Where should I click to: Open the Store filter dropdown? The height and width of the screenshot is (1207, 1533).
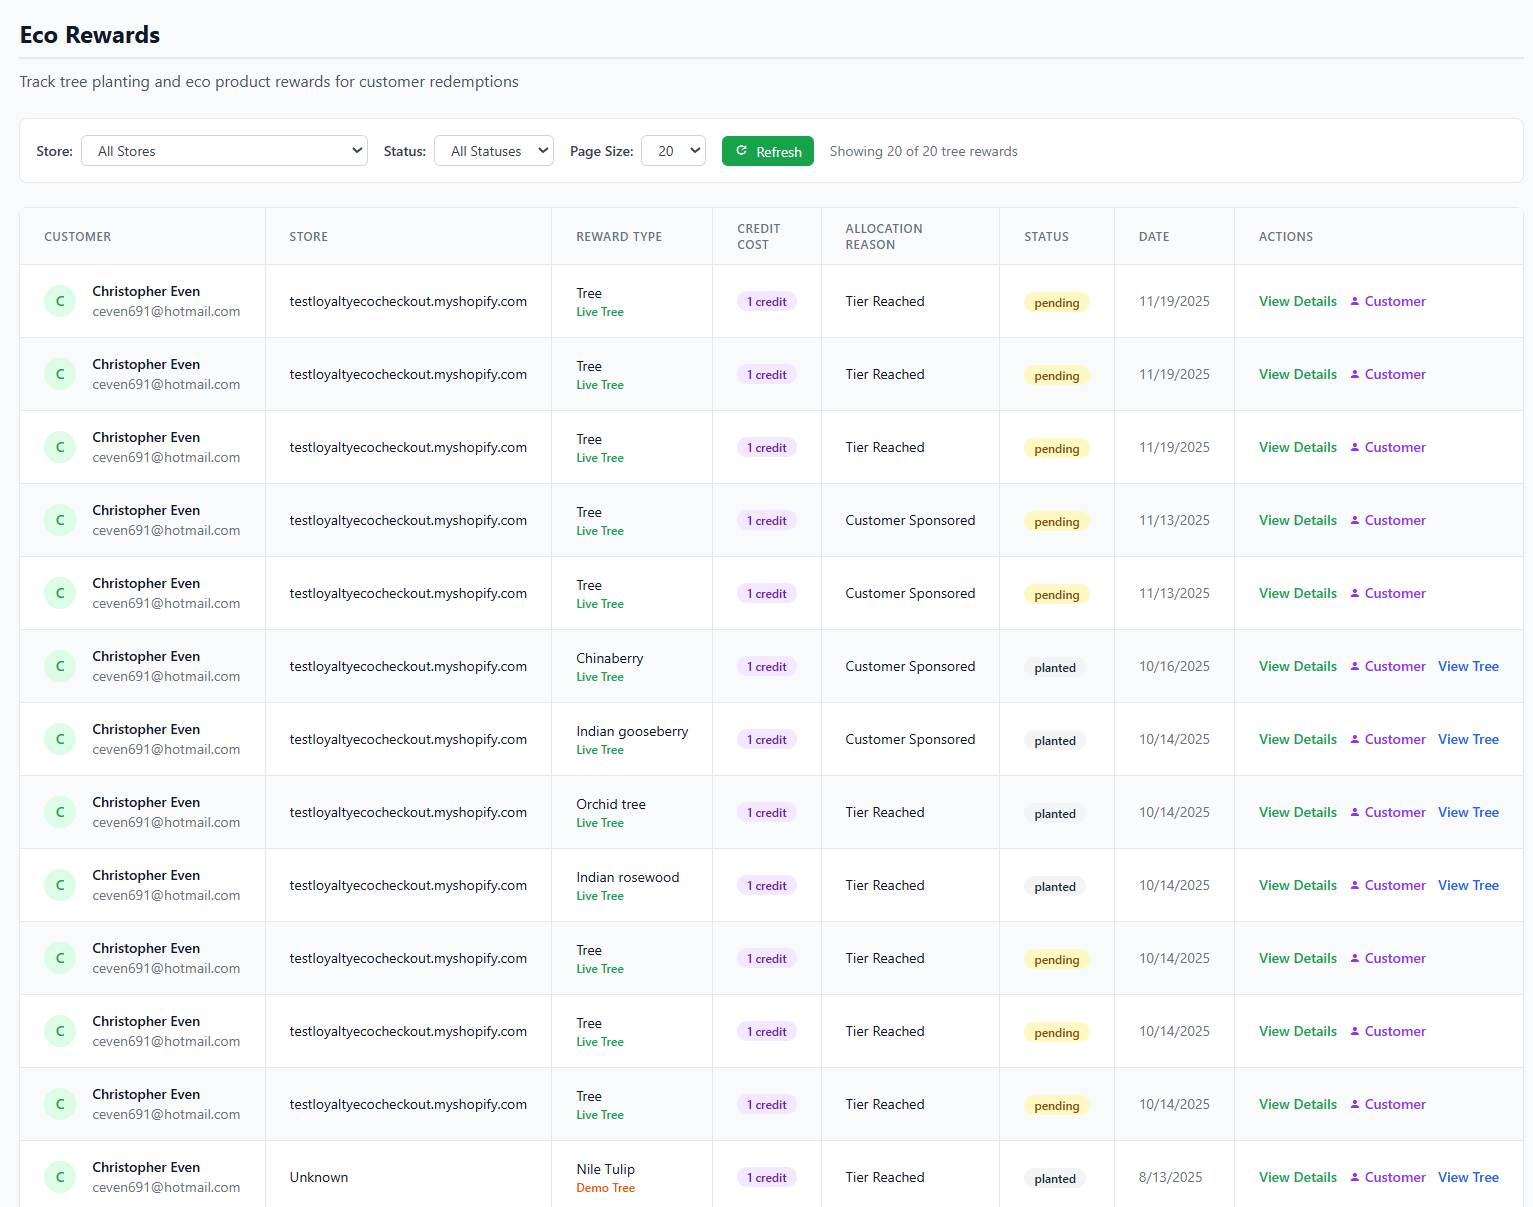click(x=224, y=150)
